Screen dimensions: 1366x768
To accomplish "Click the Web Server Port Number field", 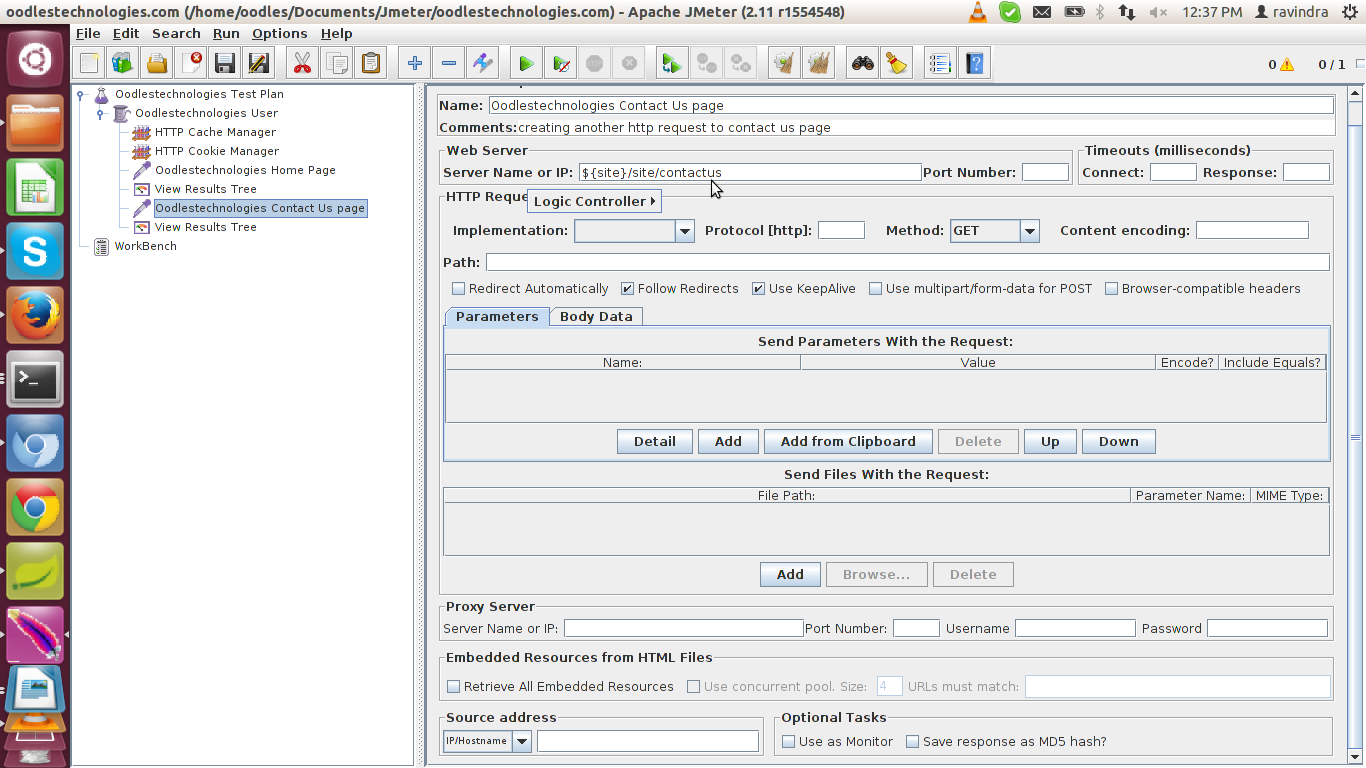I will click(x=1045, y=173).
